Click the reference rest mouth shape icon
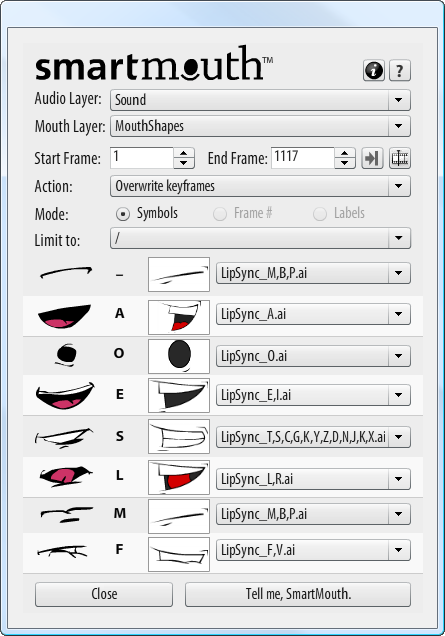 pos(66,272)
